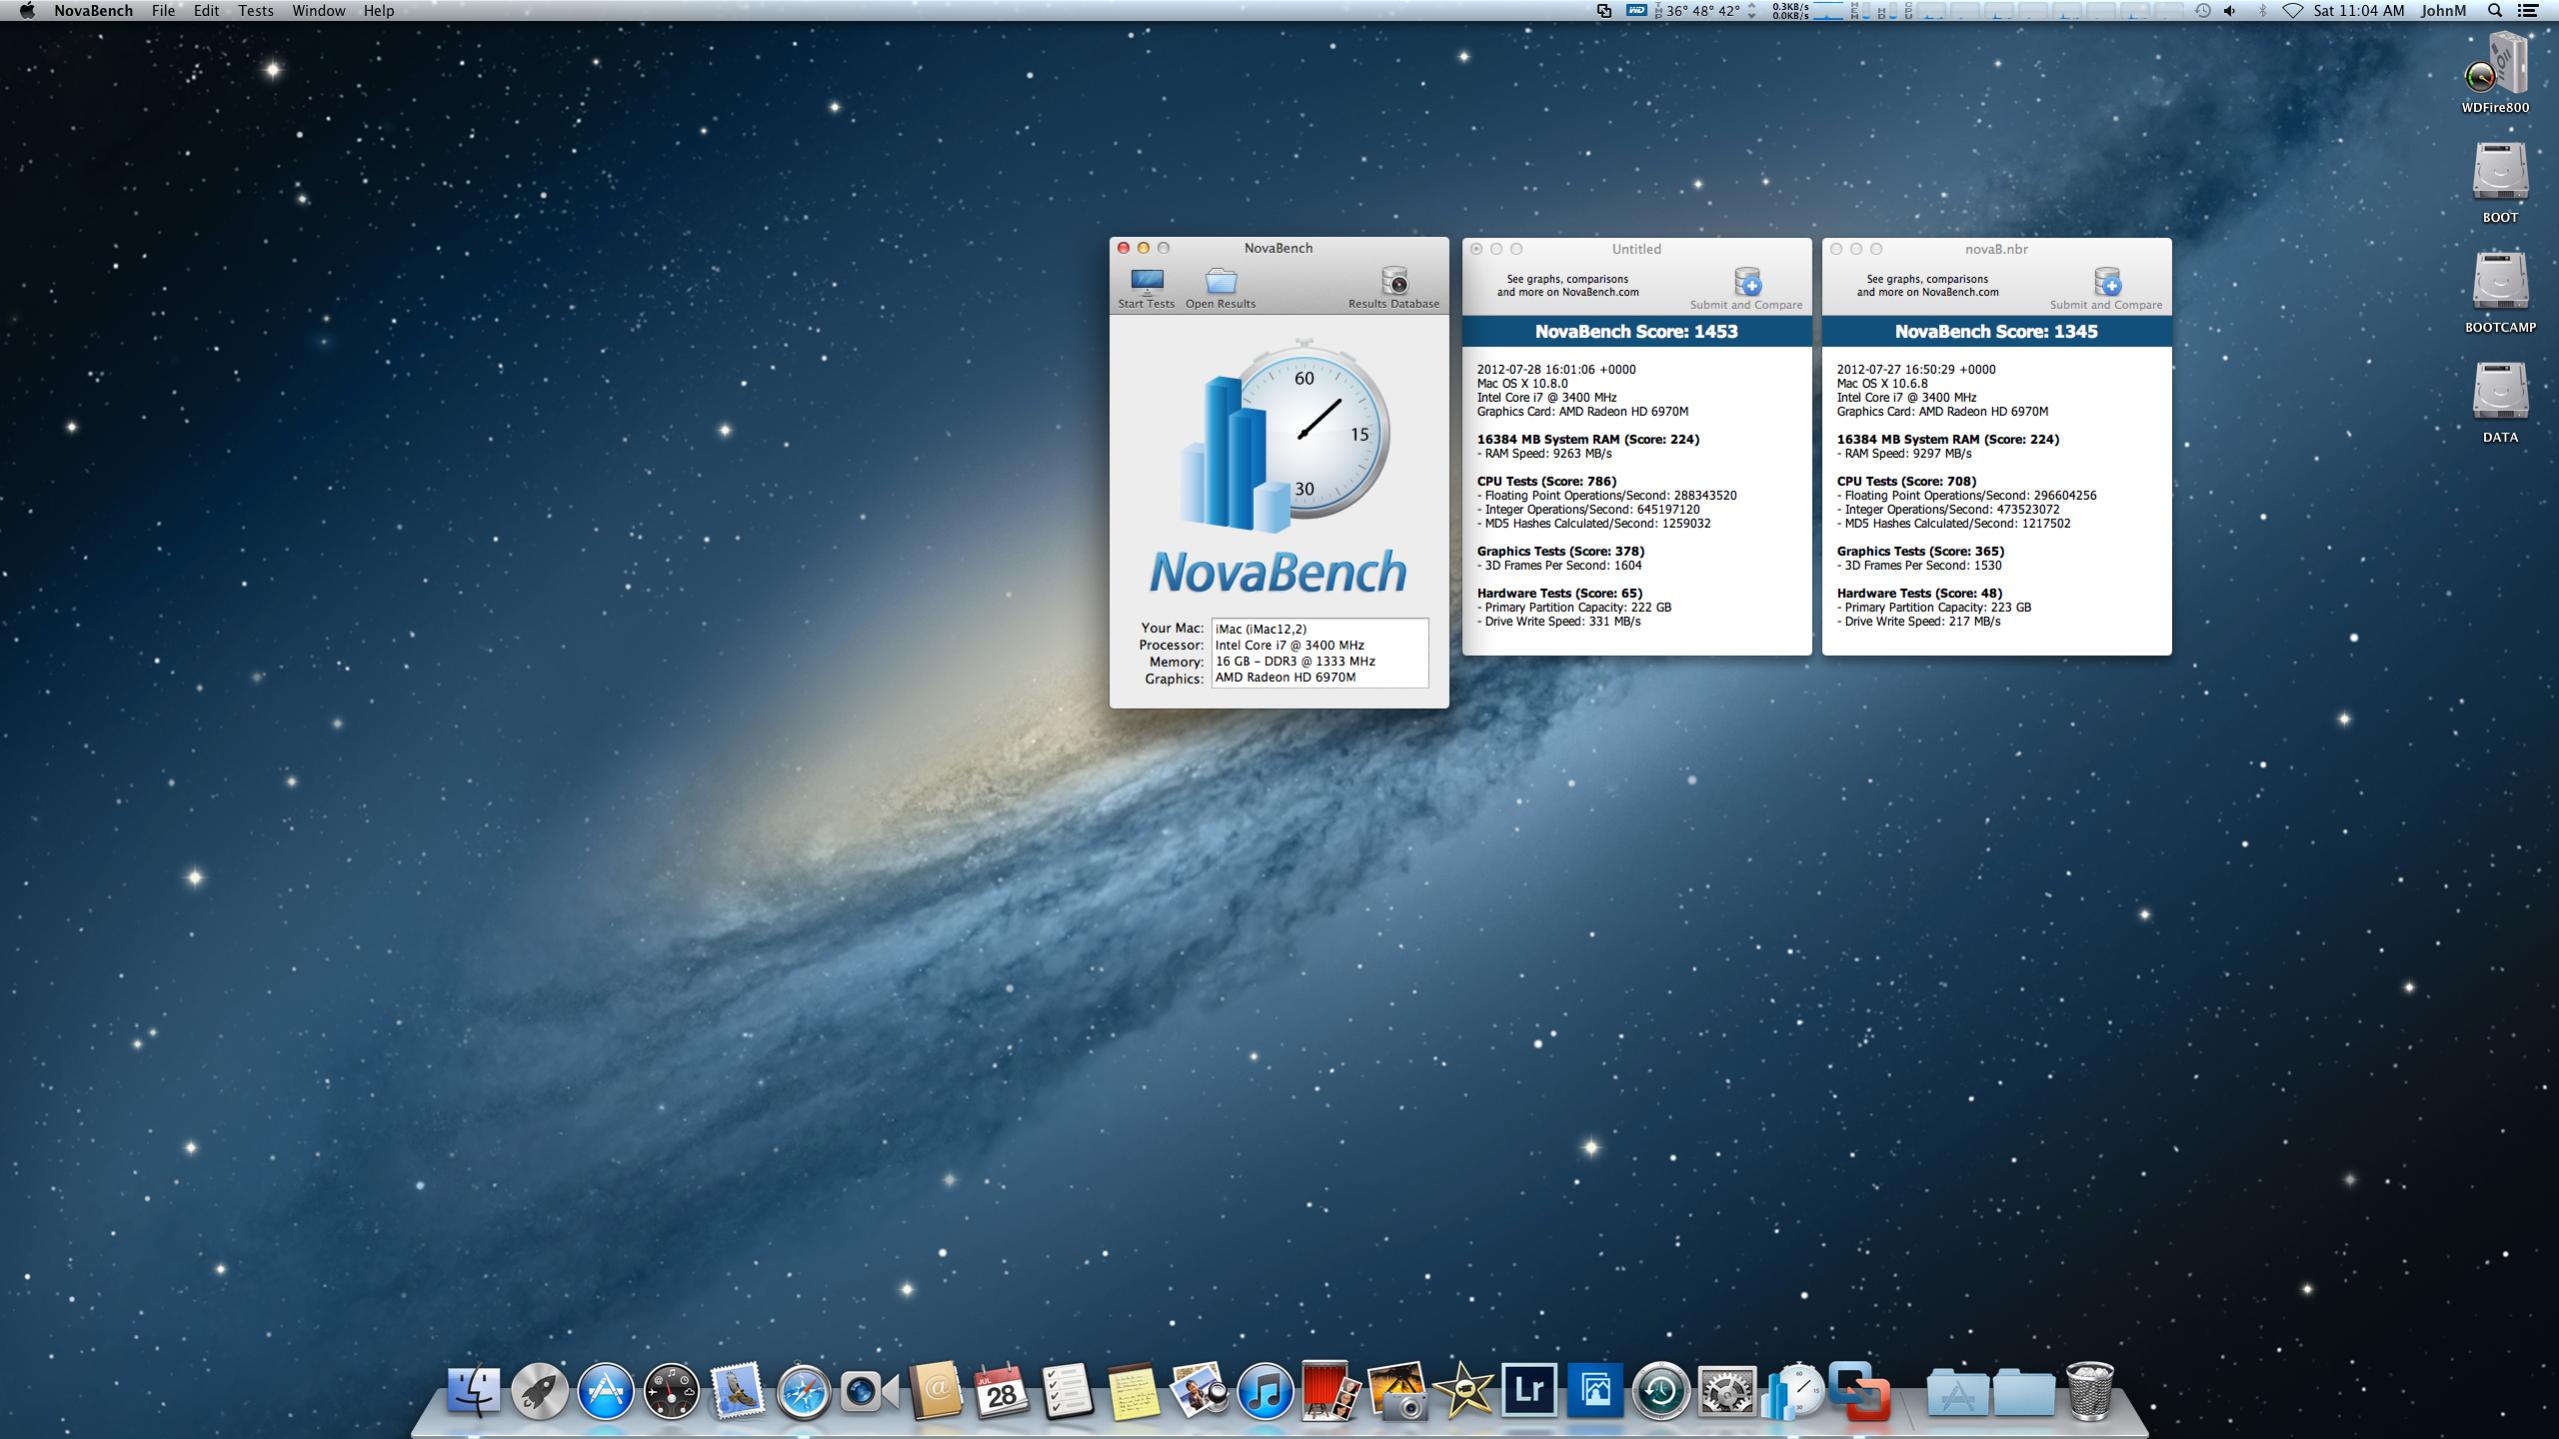The width and height of the screenshot is (2559, 1439).
Task: Launch iTunes music note icon in Dock
Action: pyautogui.click(x=1265, y=1390)
